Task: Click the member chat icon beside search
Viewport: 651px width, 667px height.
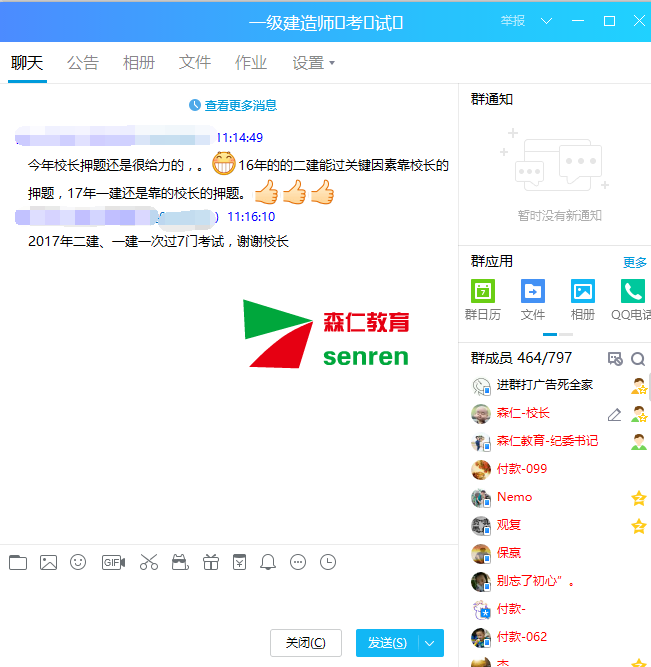Action: coord(615,359)
